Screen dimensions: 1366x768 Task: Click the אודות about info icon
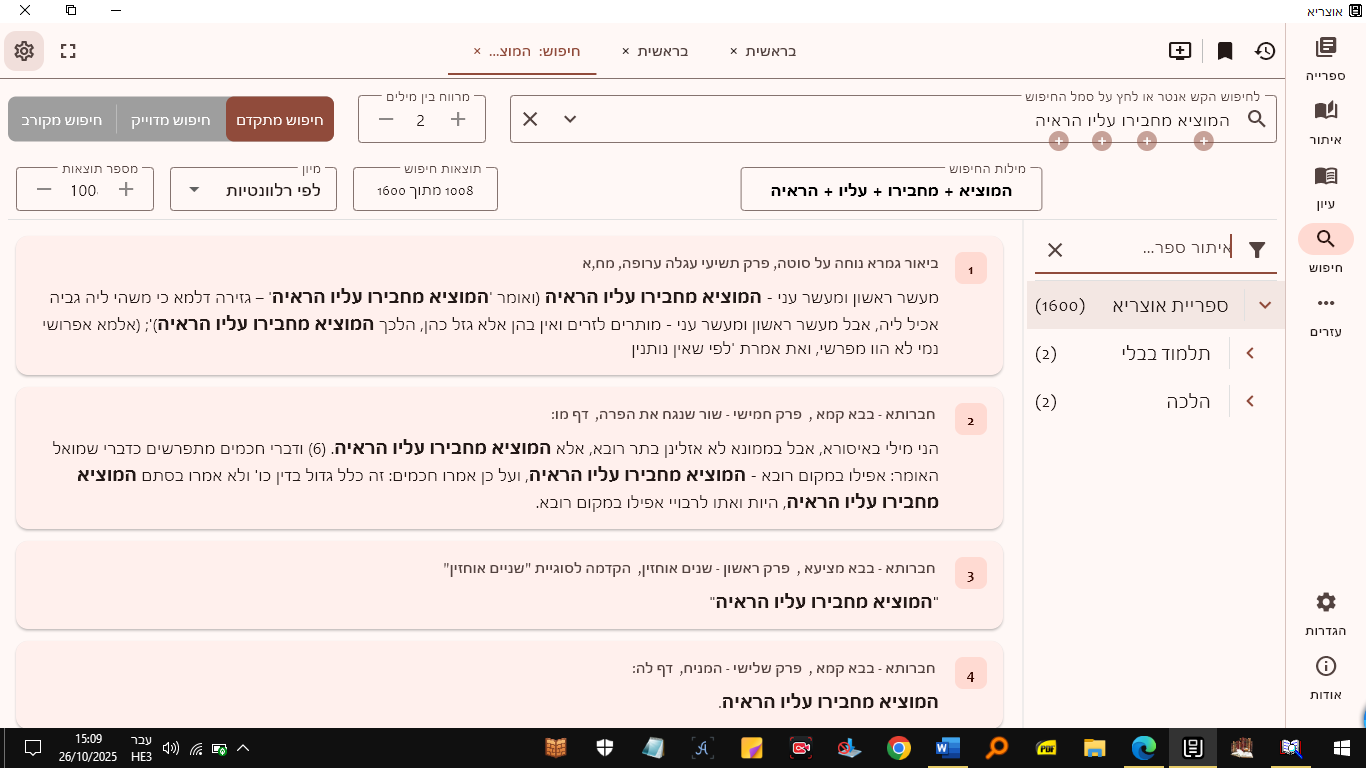(x=1325, y=677)
